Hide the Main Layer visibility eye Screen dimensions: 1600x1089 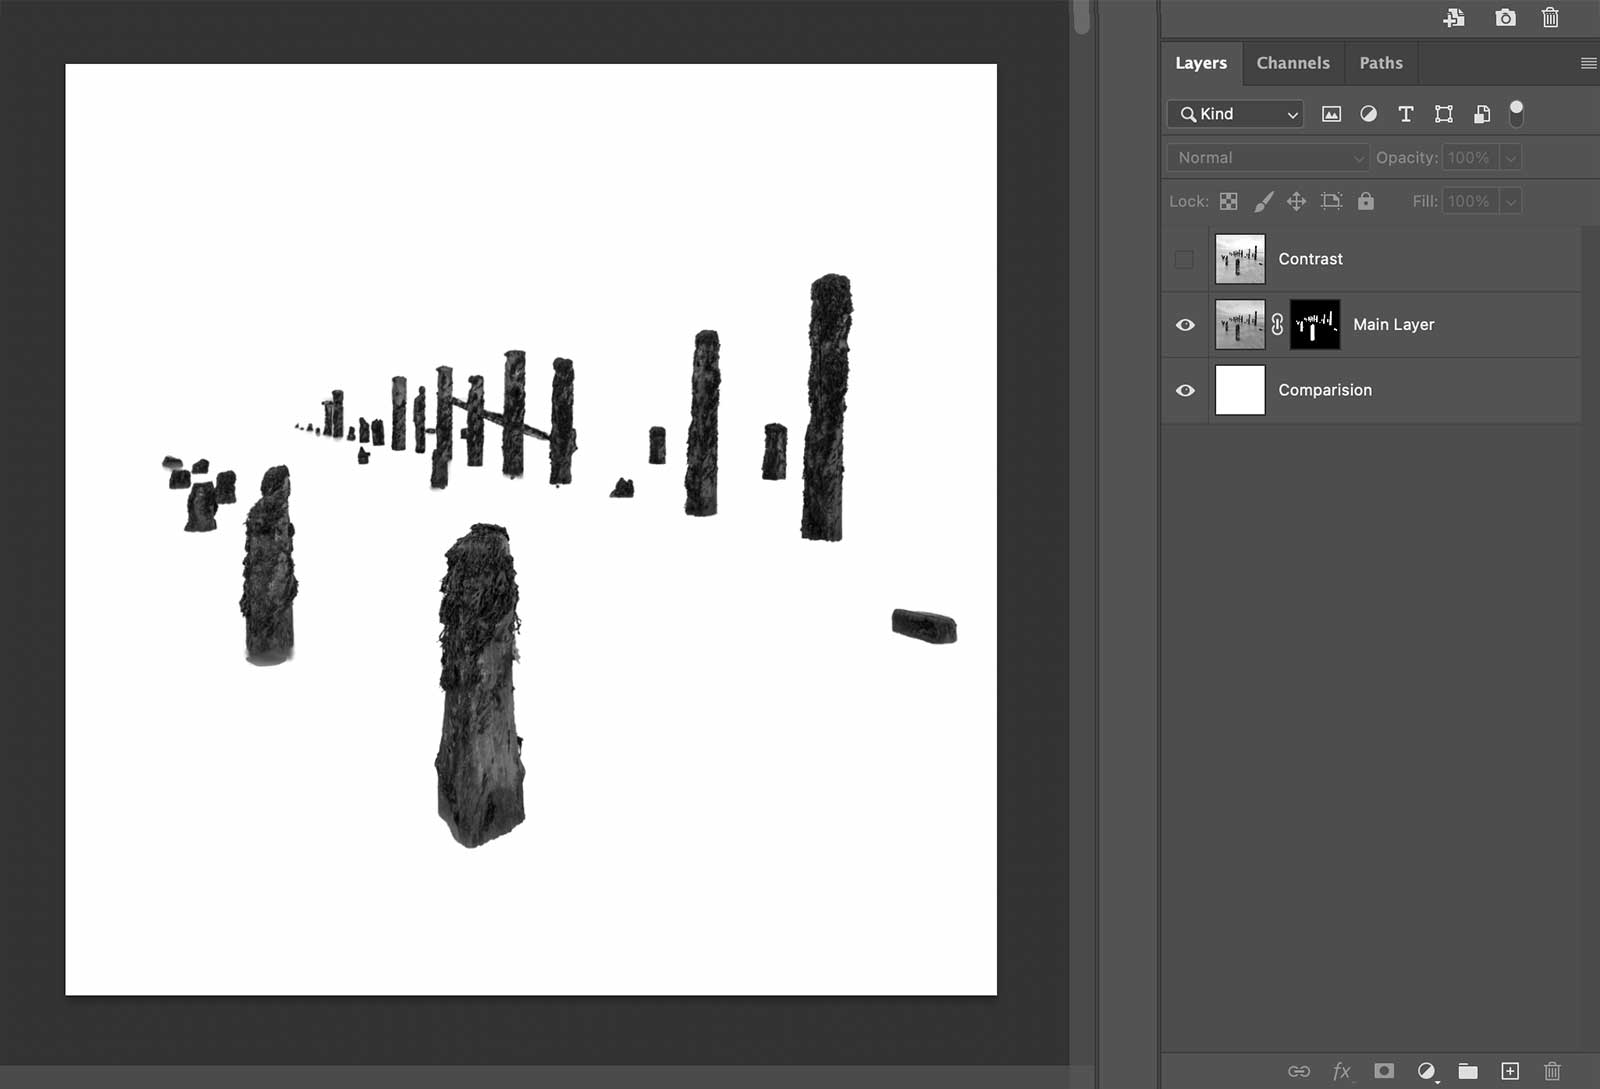tap(1185, 325)
